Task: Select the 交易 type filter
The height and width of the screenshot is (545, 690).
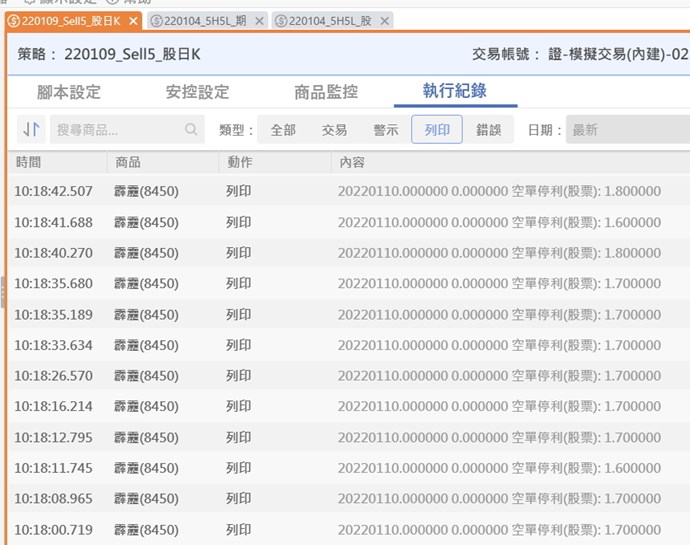Action: [334, 130]
